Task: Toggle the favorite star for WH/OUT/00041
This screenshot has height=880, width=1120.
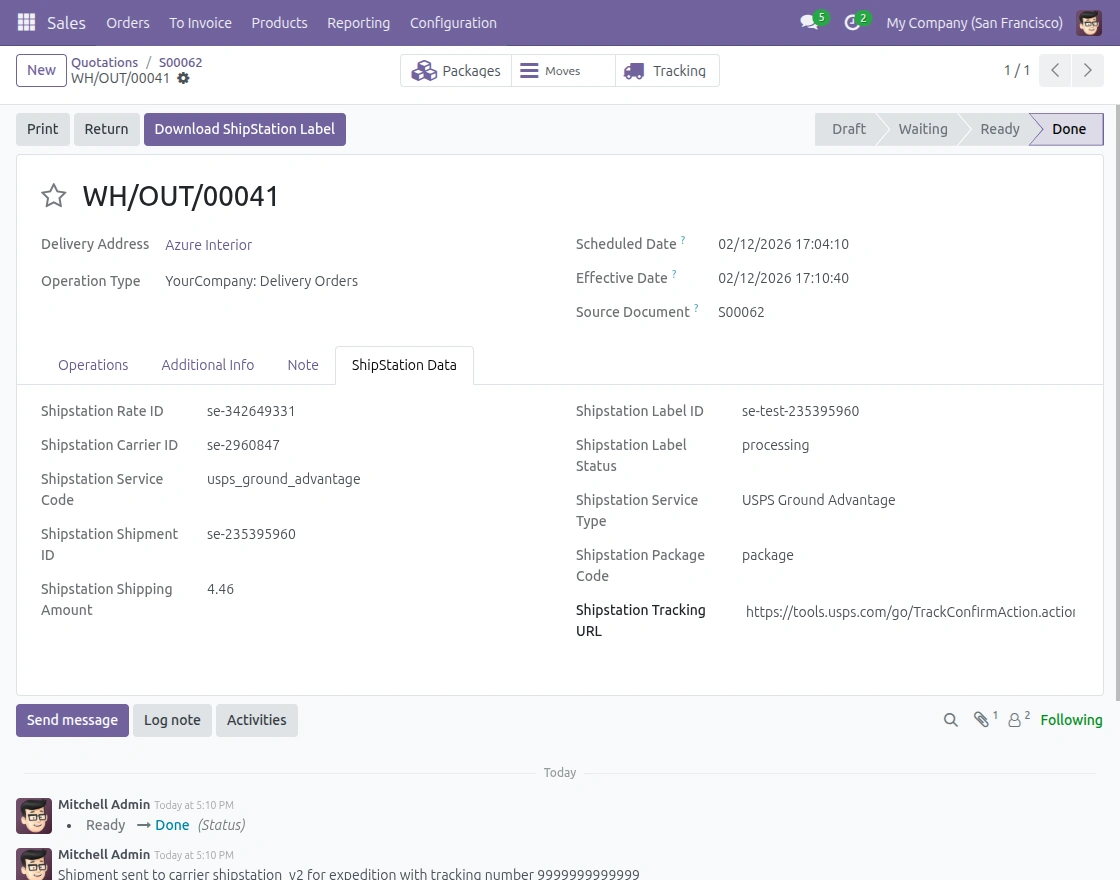Action: point(54,196)
